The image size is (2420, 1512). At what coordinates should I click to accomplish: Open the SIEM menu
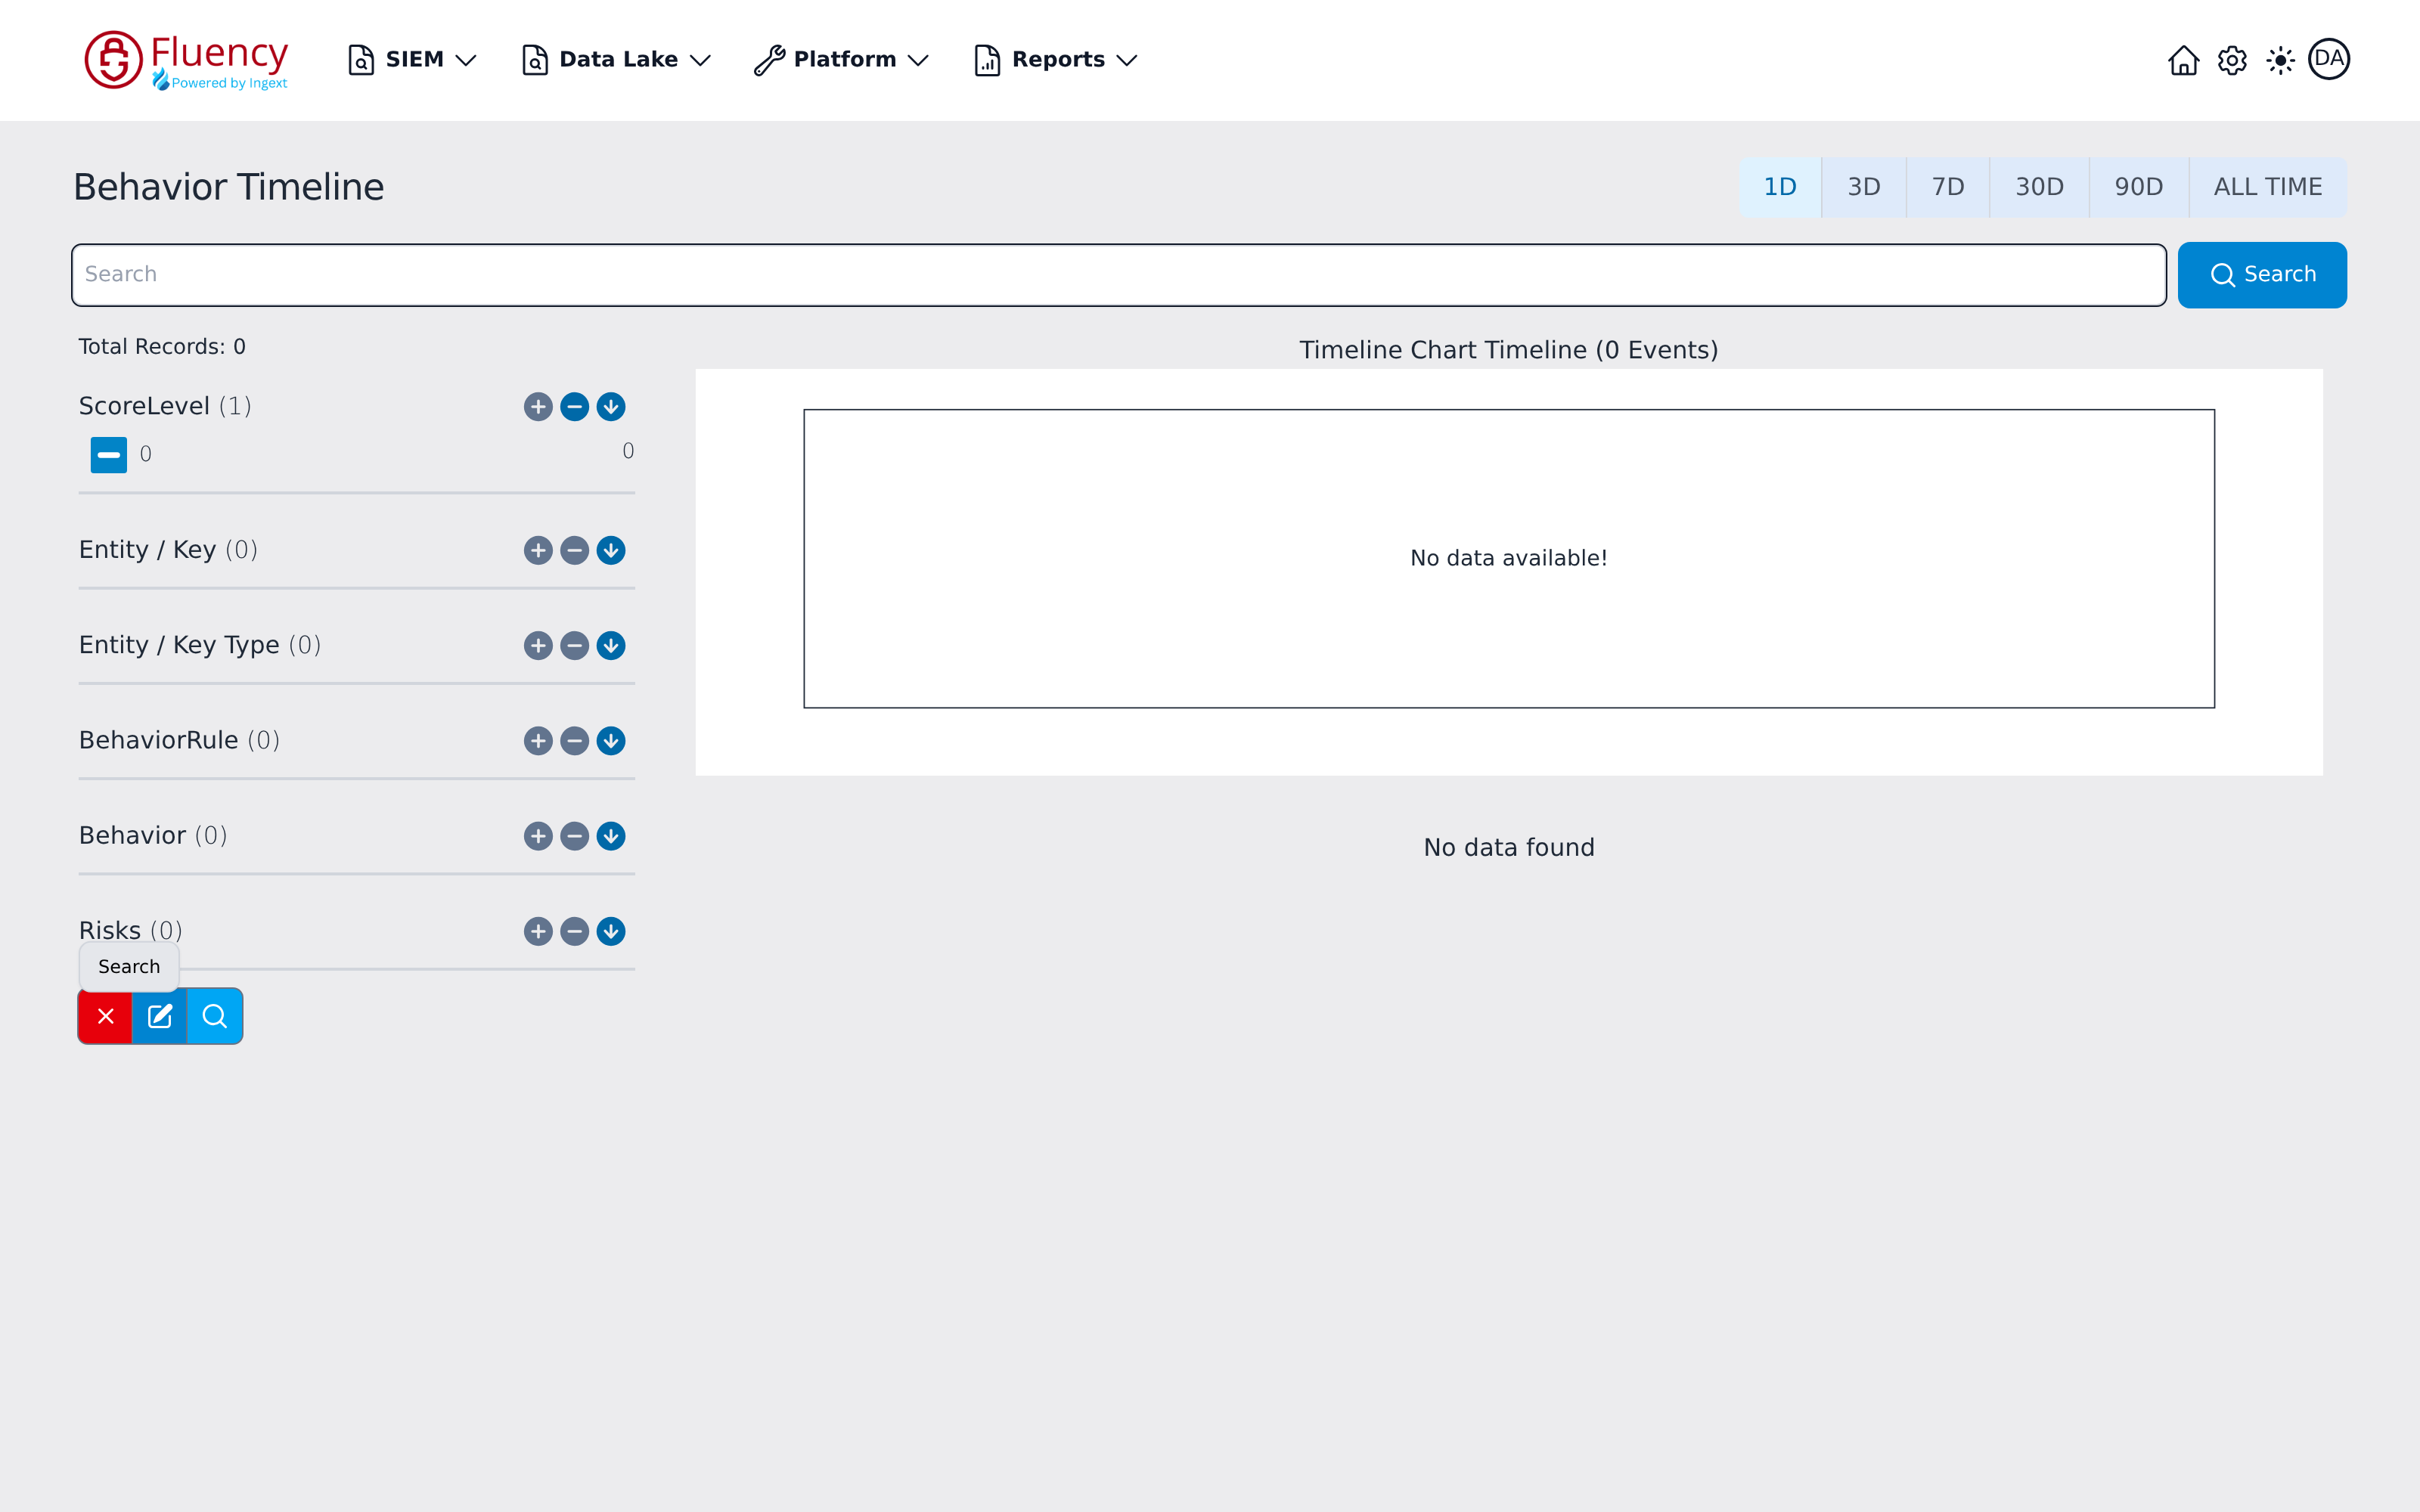pos(411,60)
